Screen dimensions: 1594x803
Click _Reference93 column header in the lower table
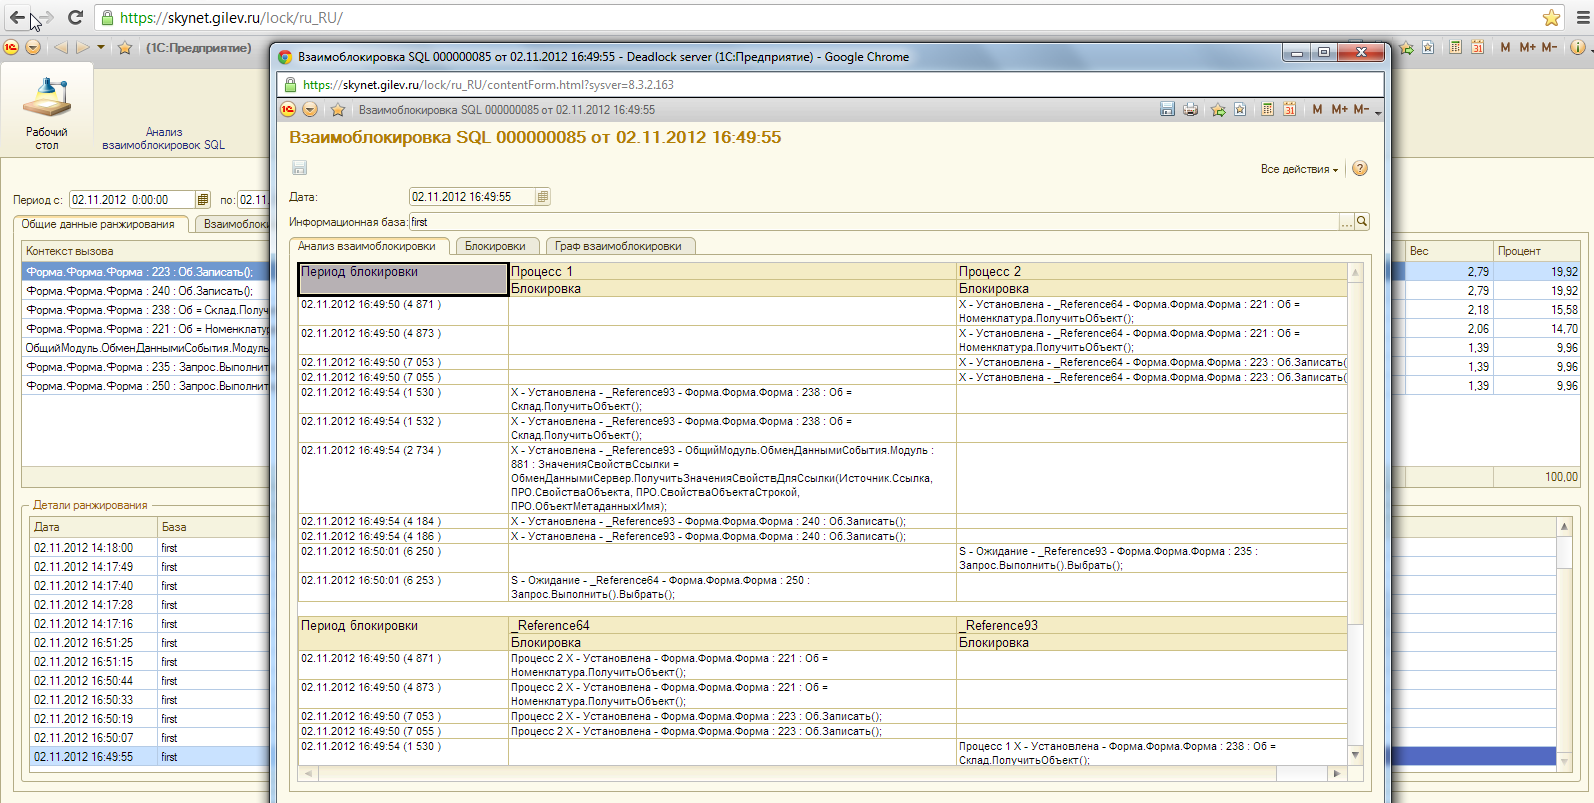(1152, 625)
